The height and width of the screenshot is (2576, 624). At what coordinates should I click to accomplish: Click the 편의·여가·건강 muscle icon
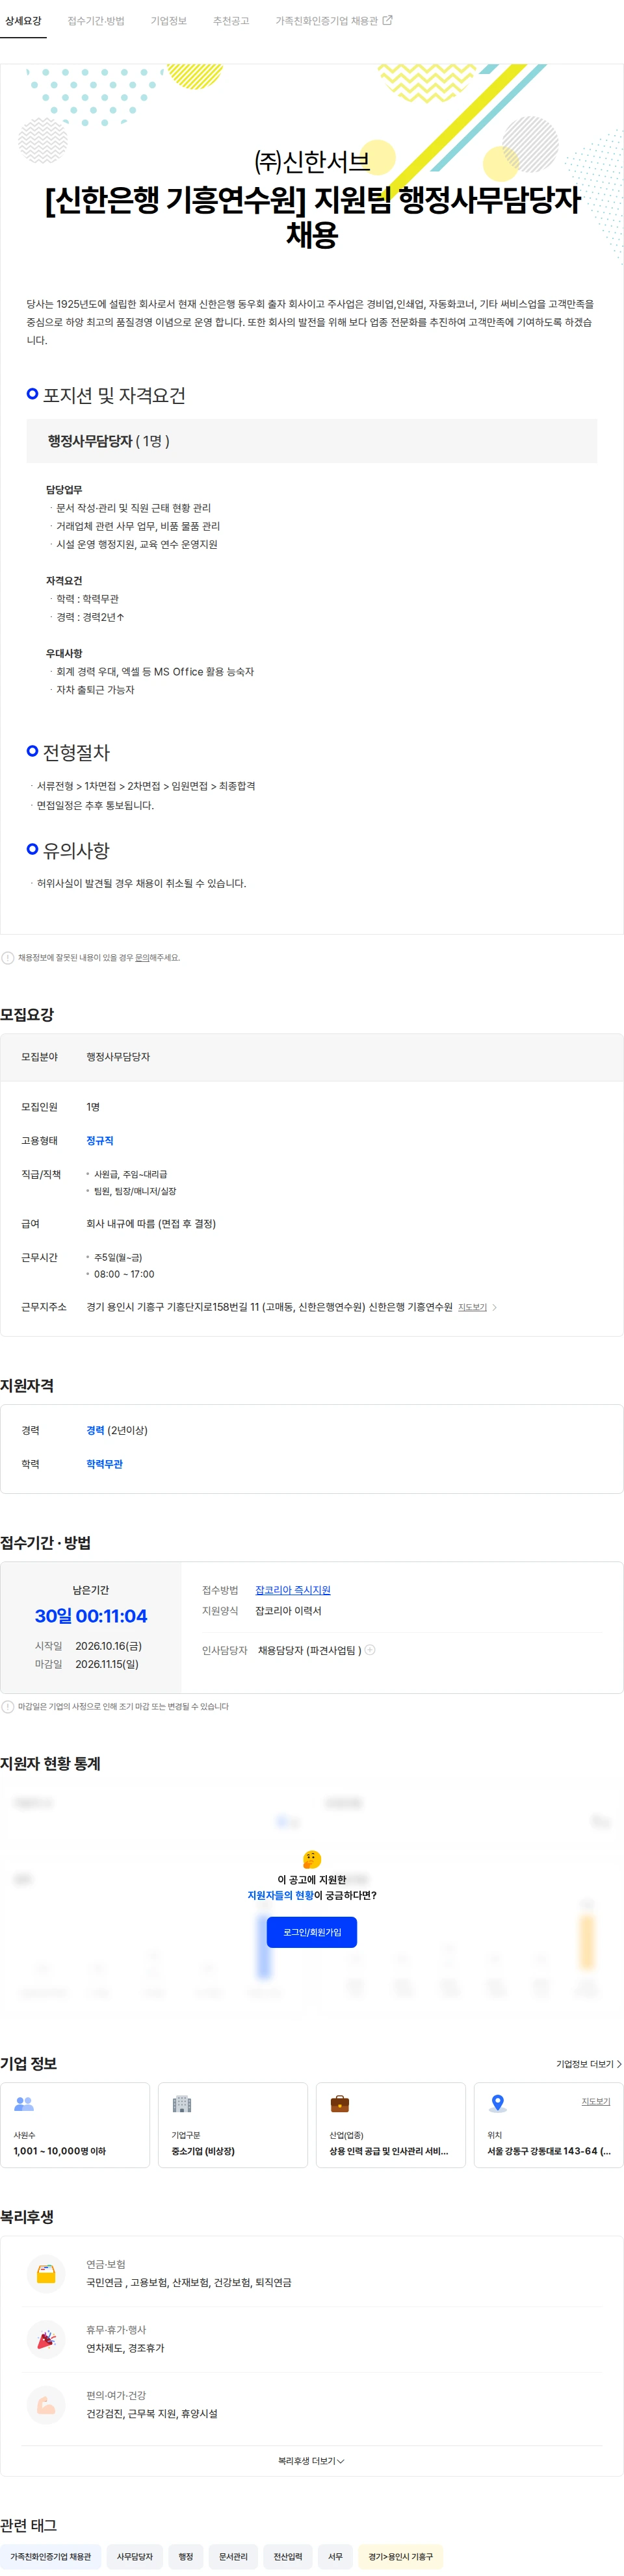(x=46, y=2404)
